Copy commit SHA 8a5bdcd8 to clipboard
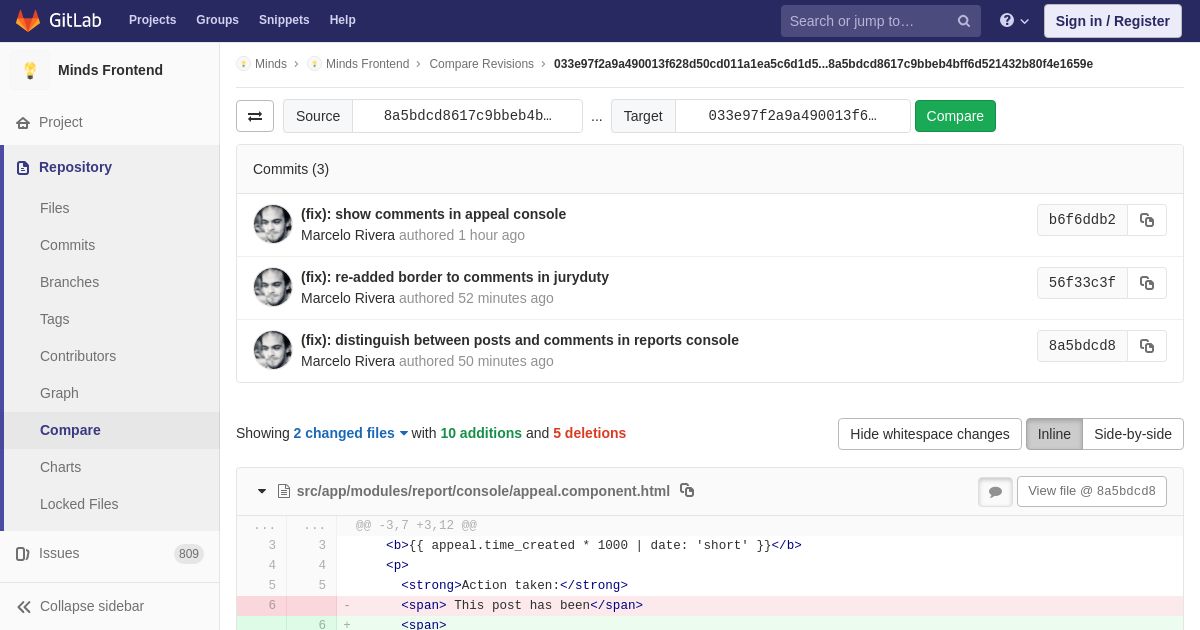 click(x=1147, y=346)
